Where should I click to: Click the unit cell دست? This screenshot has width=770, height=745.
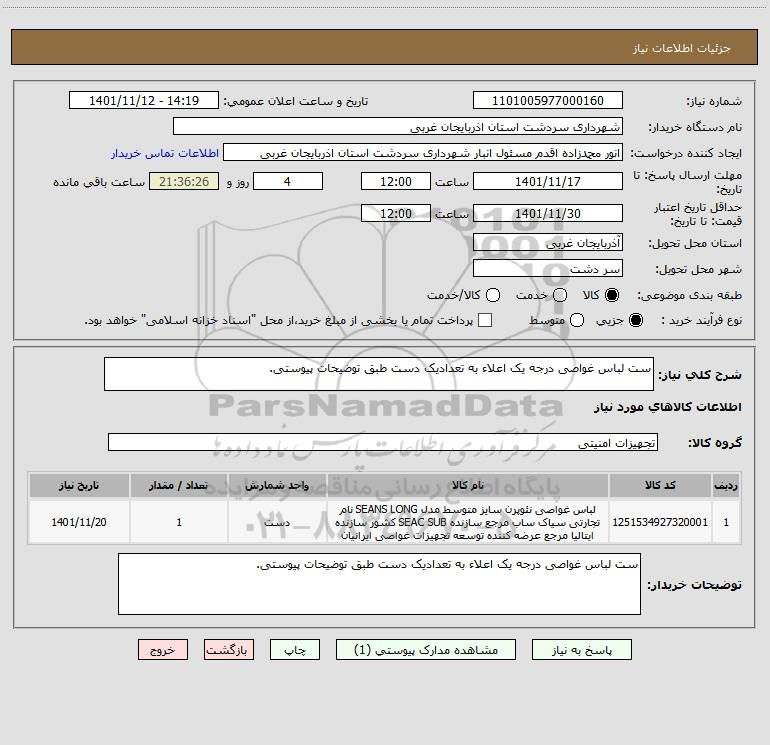point(277,522)
